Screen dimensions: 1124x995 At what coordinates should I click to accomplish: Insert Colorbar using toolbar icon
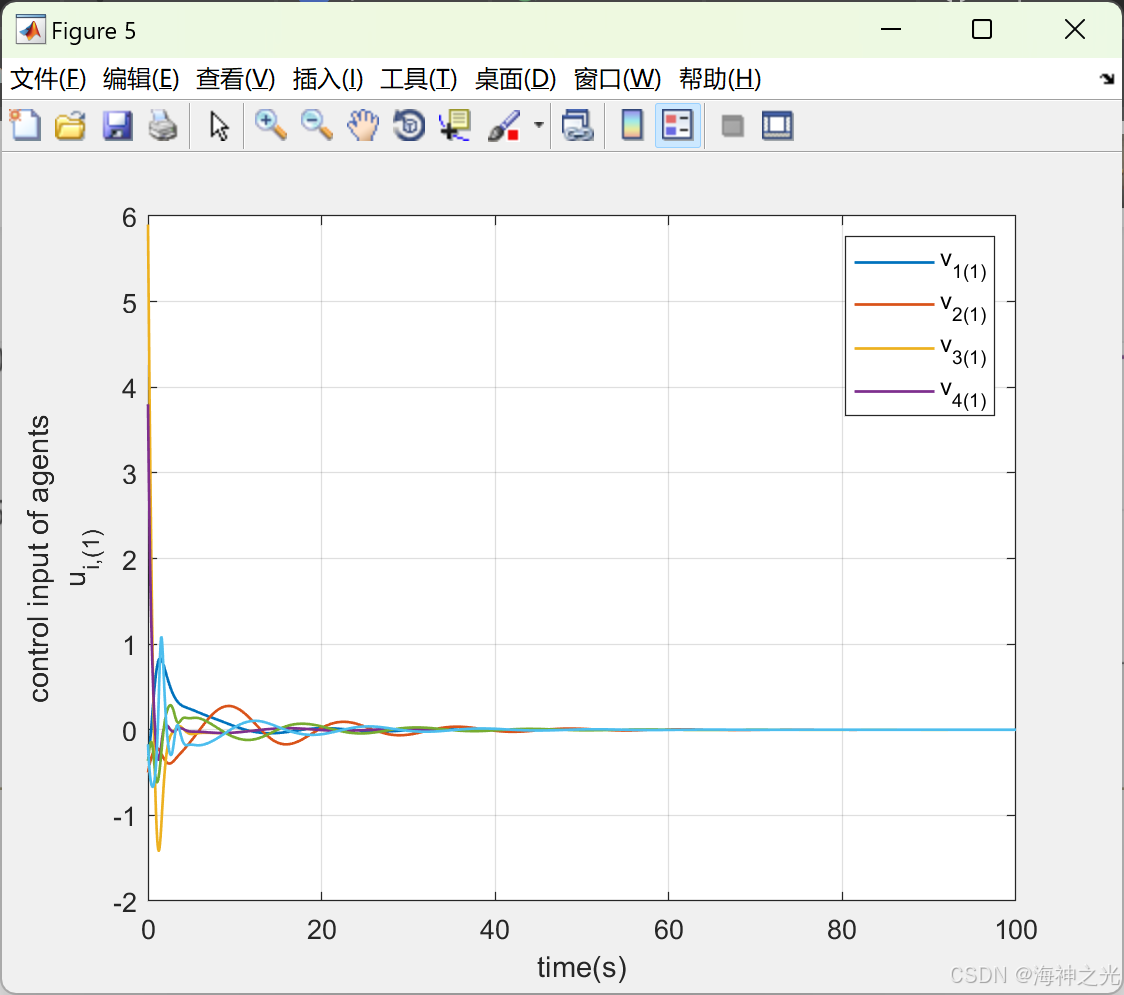632,125
